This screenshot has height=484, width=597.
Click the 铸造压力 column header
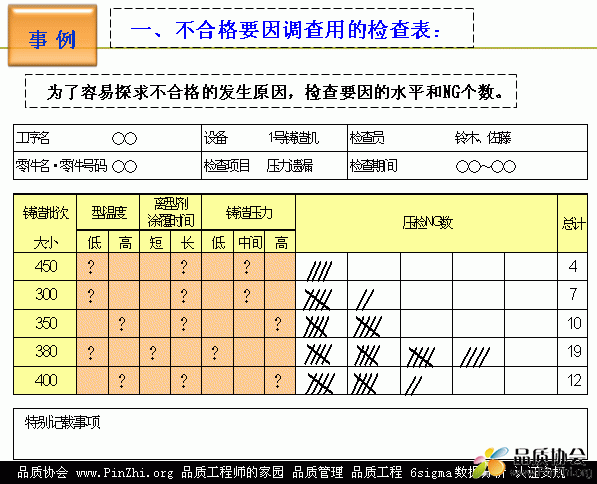[x=249, y=212]
